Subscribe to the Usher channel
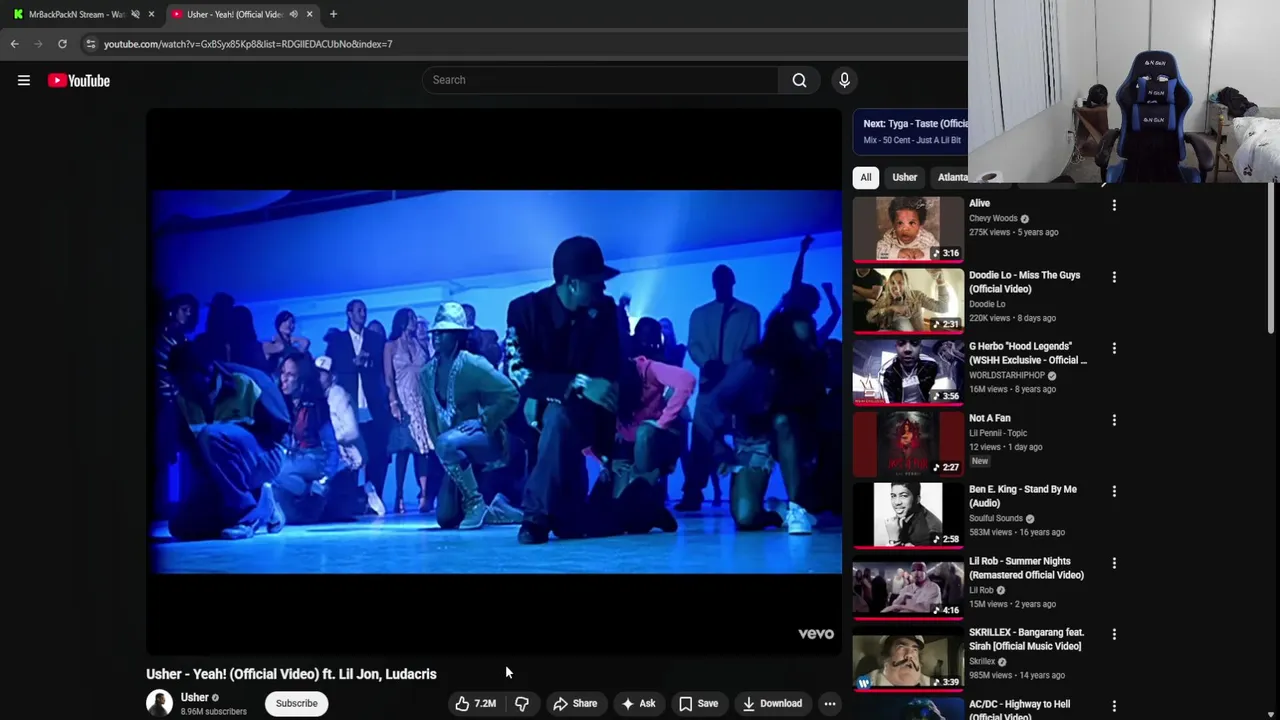 tap(296, 703)
